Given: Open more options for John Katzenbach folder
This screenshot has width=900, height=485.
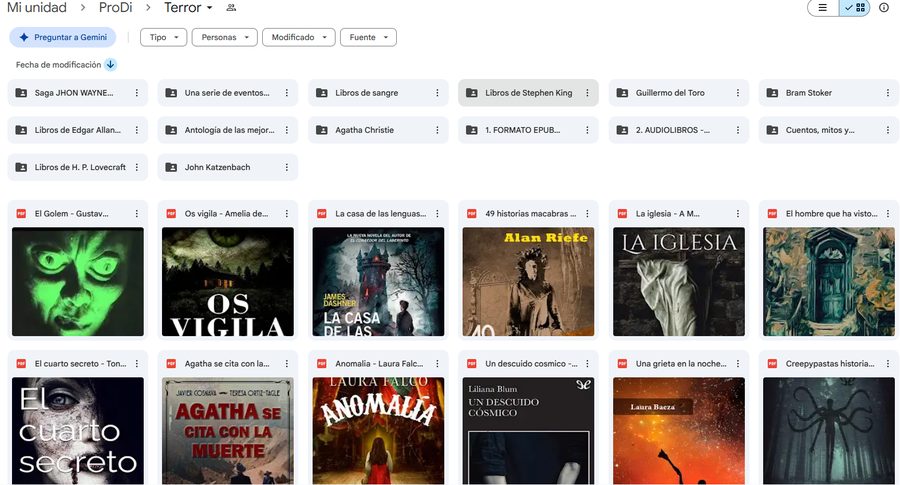Looking at the screenshot, I should click(x=286, y=168).
